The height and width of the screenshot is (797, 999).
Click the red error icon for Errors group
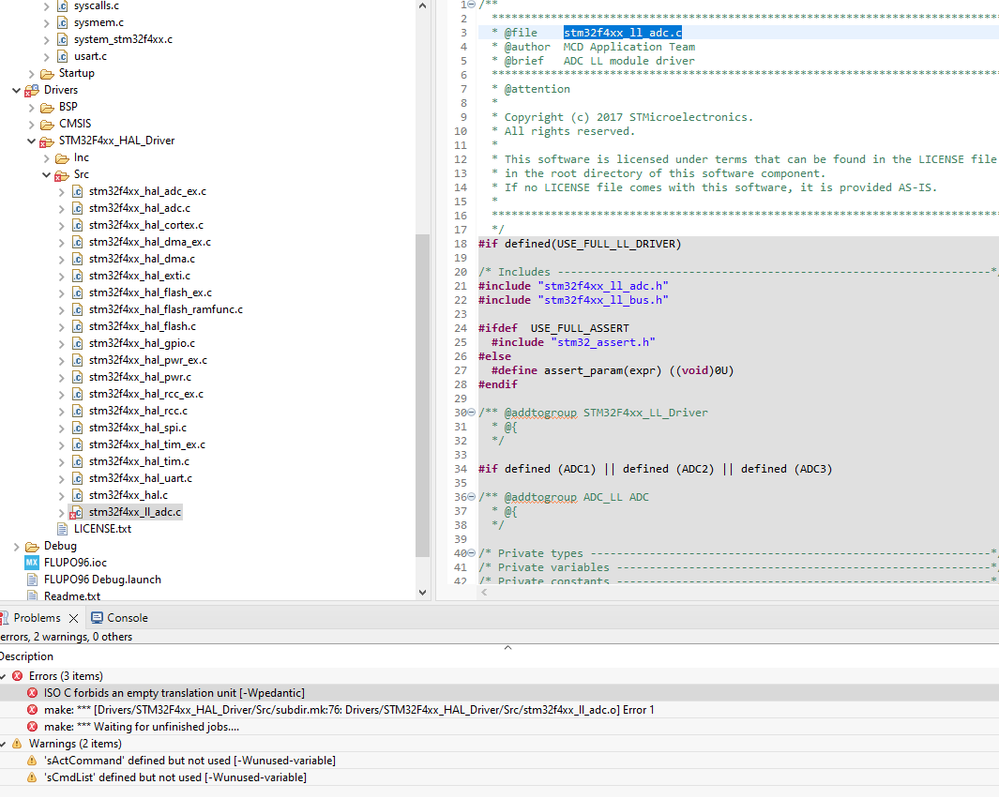tap(18, 676)
